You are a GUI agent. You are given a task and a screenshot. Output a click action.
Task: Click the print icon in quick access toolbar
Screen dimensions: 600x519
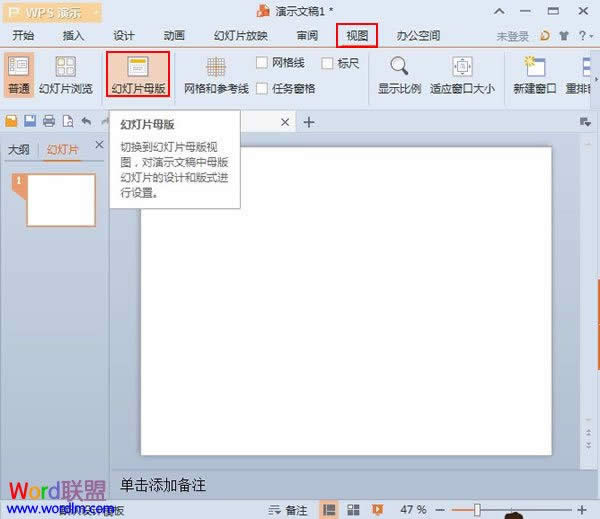tap(48, 122)
